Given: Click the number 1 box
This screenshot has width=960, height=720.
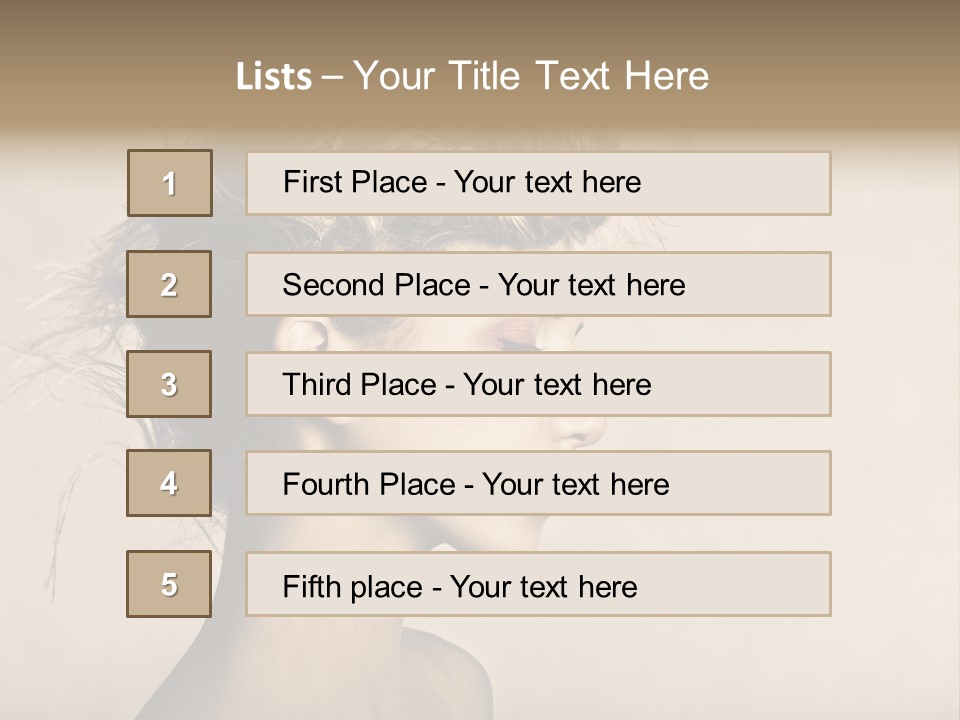Looking at the screenshot, I should (x=170, y=183).
